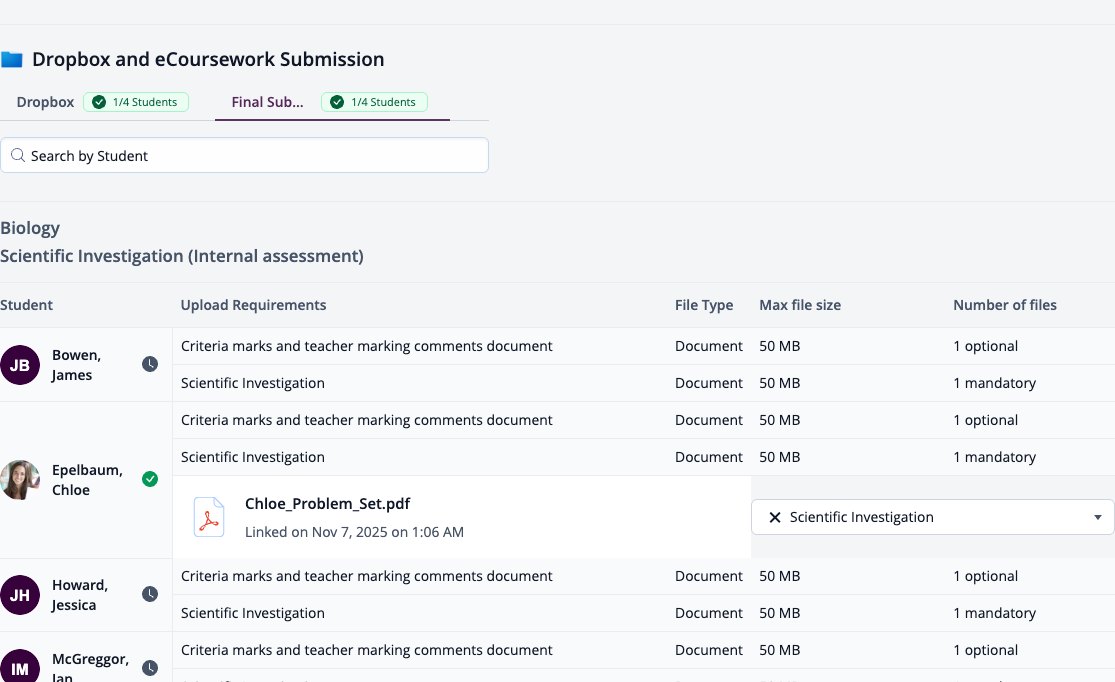Screen dimensions: 1115x682
Task: Click Chloe Epelbaum's profile photo
Action: 20,480
